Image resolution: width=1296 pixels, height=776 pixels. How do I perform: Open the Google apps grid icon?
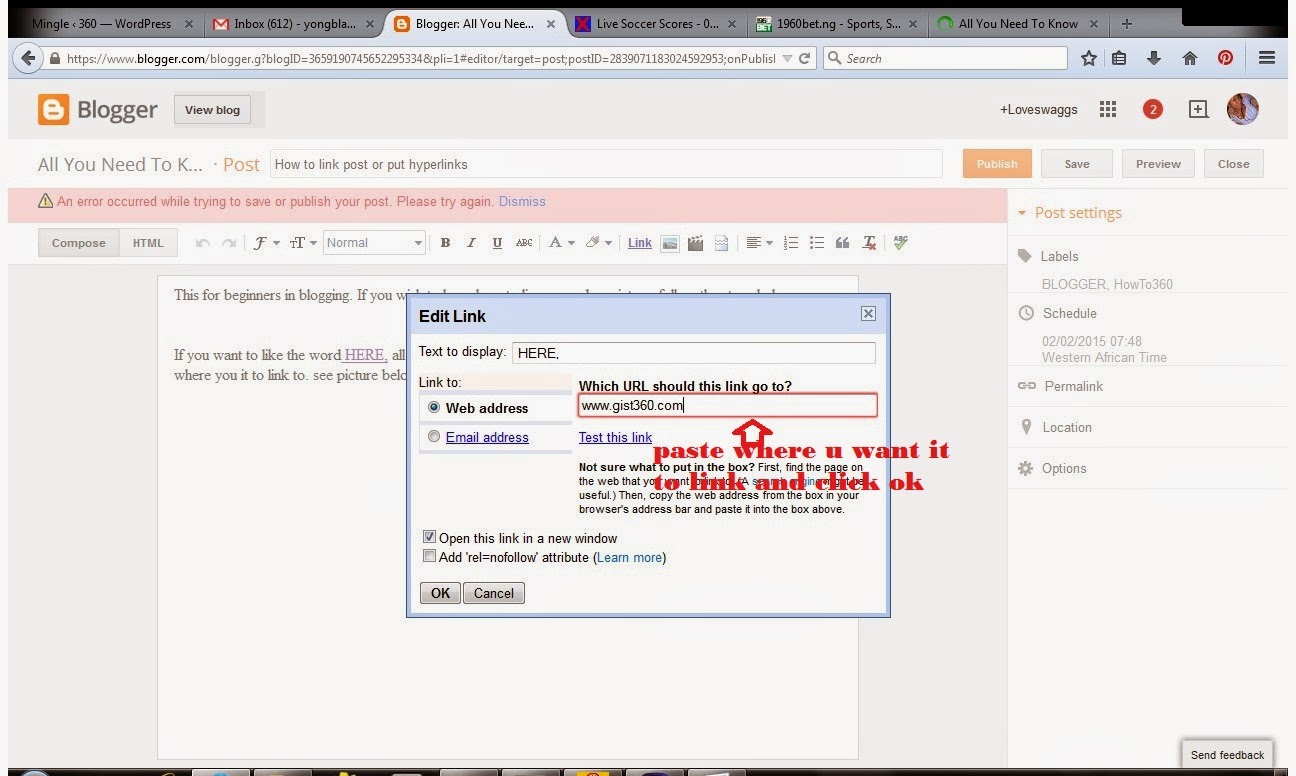coord(1107,110)
